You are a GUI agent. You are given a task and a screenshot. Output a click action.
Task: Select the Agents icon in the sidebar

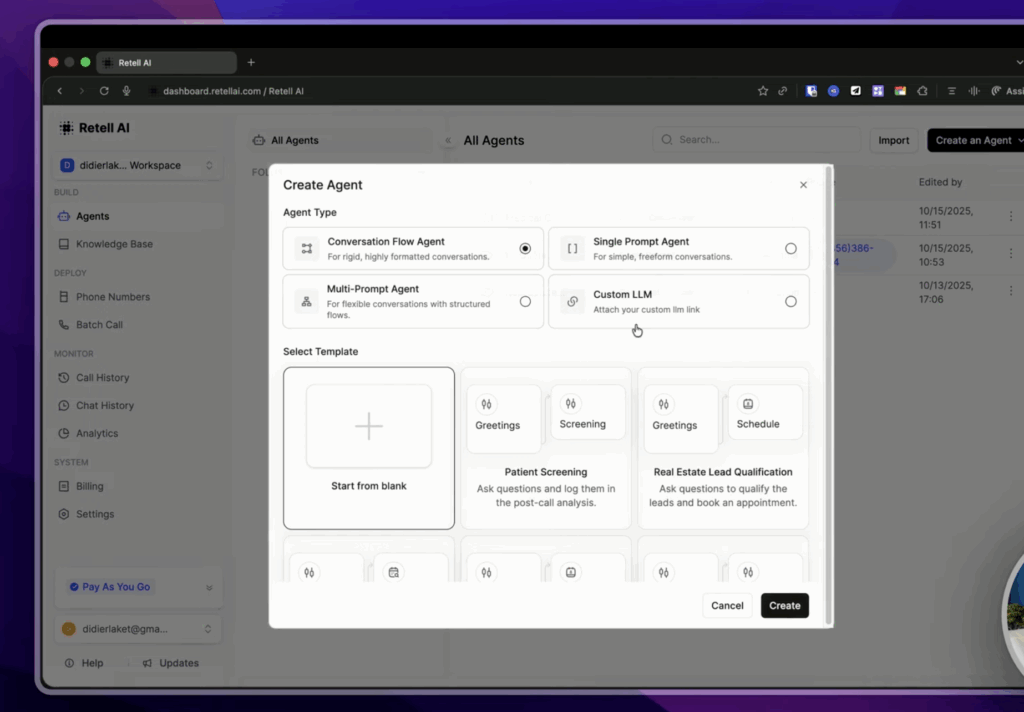pos(62,215)
